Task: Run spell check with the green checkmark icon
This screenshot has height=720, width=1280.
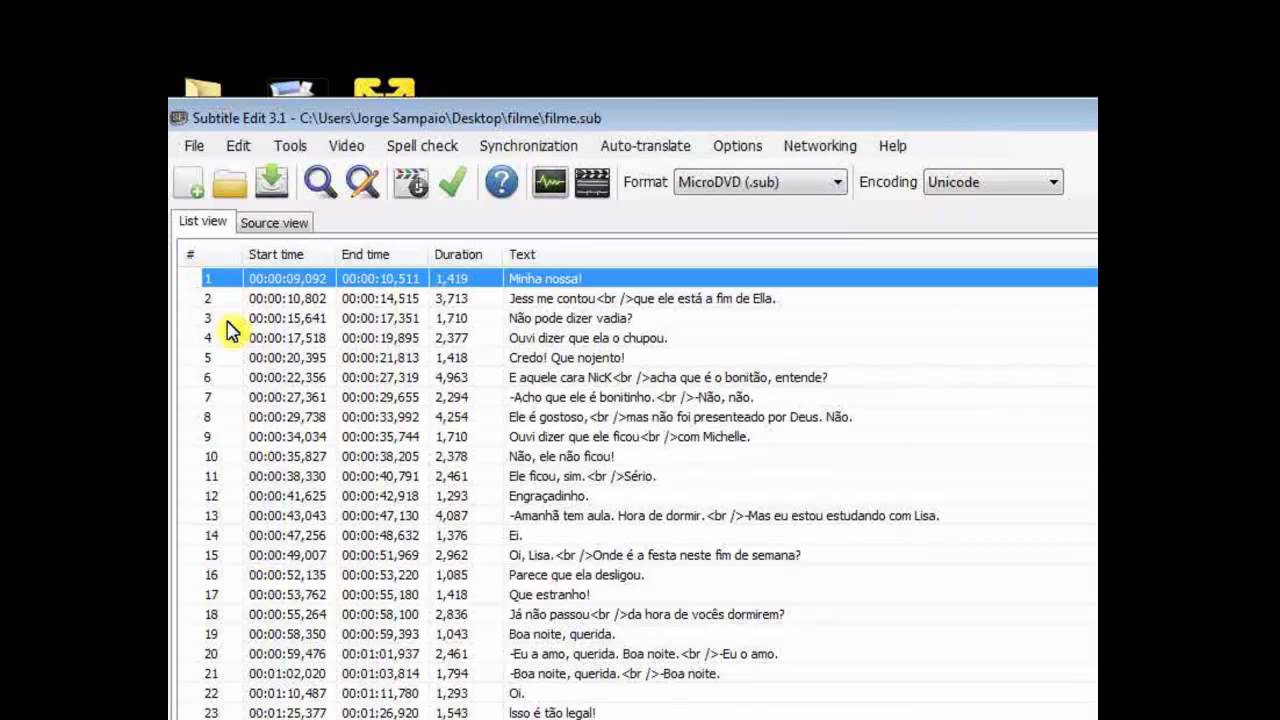Action: pyautogui.click(x=452, y=182)
